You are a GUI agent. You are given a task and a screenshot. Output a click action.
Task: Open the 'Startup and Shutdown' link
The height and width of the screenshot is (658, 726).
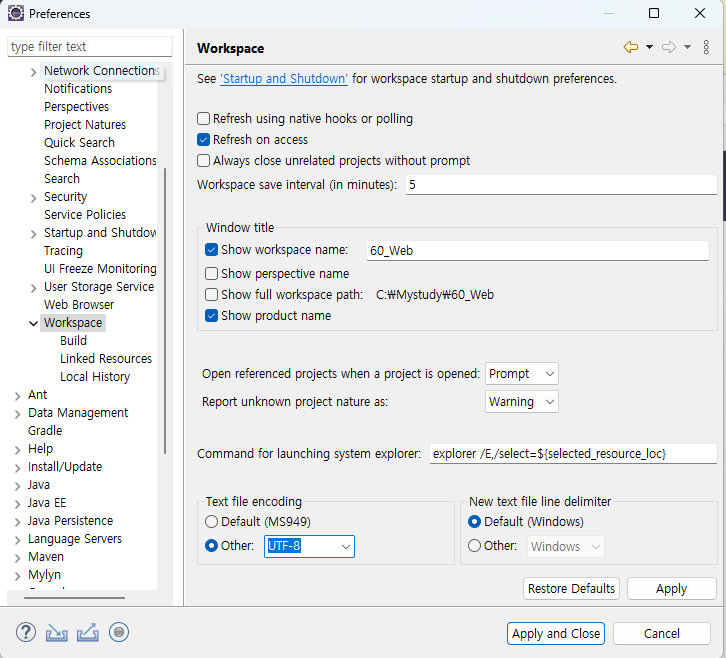point(284,79)
